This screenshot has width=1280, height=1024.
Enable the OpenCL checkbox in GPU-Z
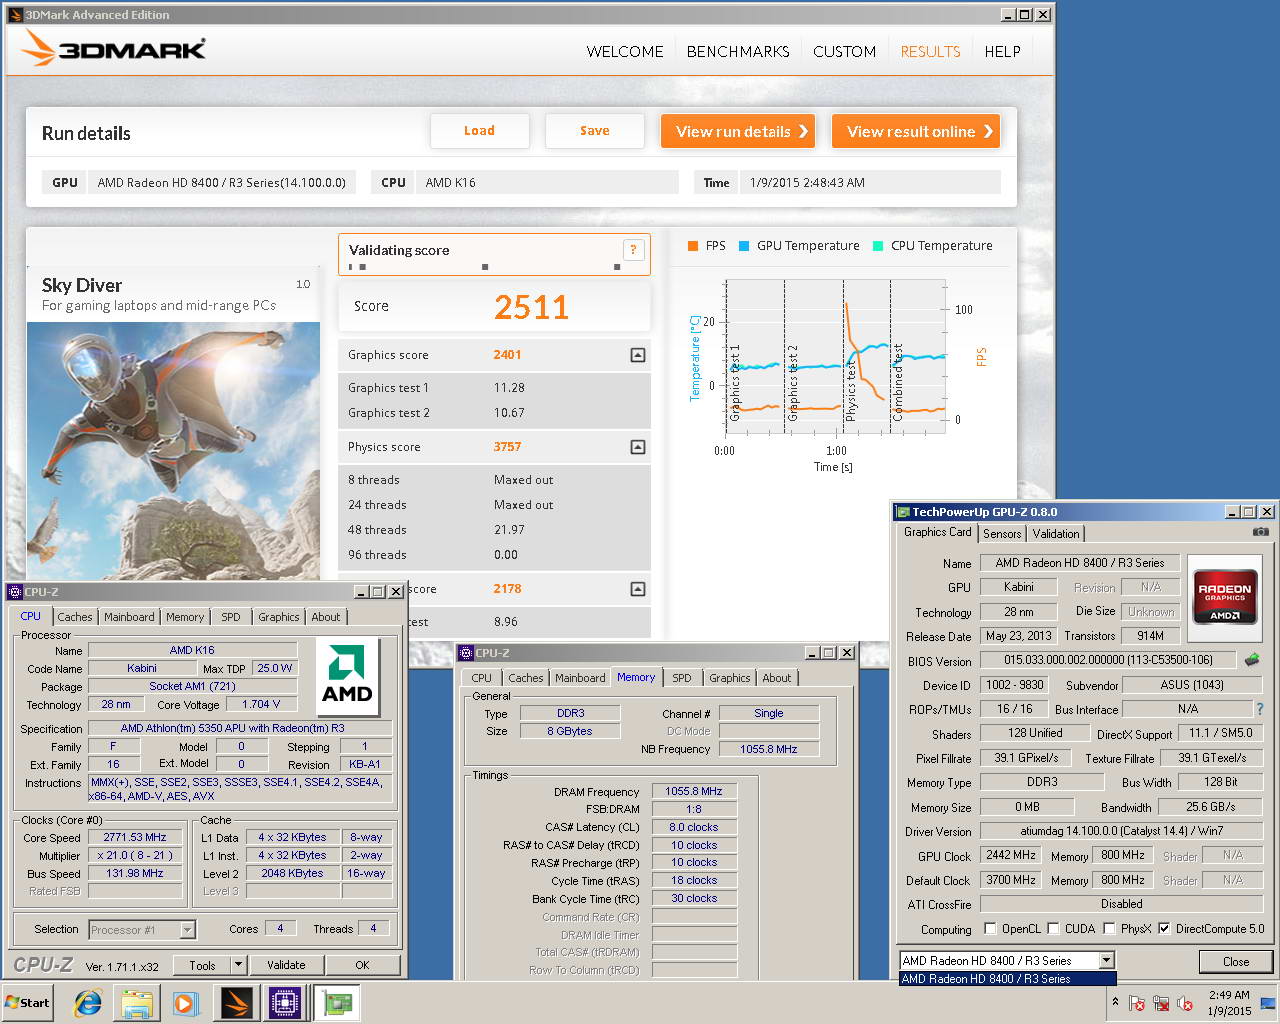990,929
